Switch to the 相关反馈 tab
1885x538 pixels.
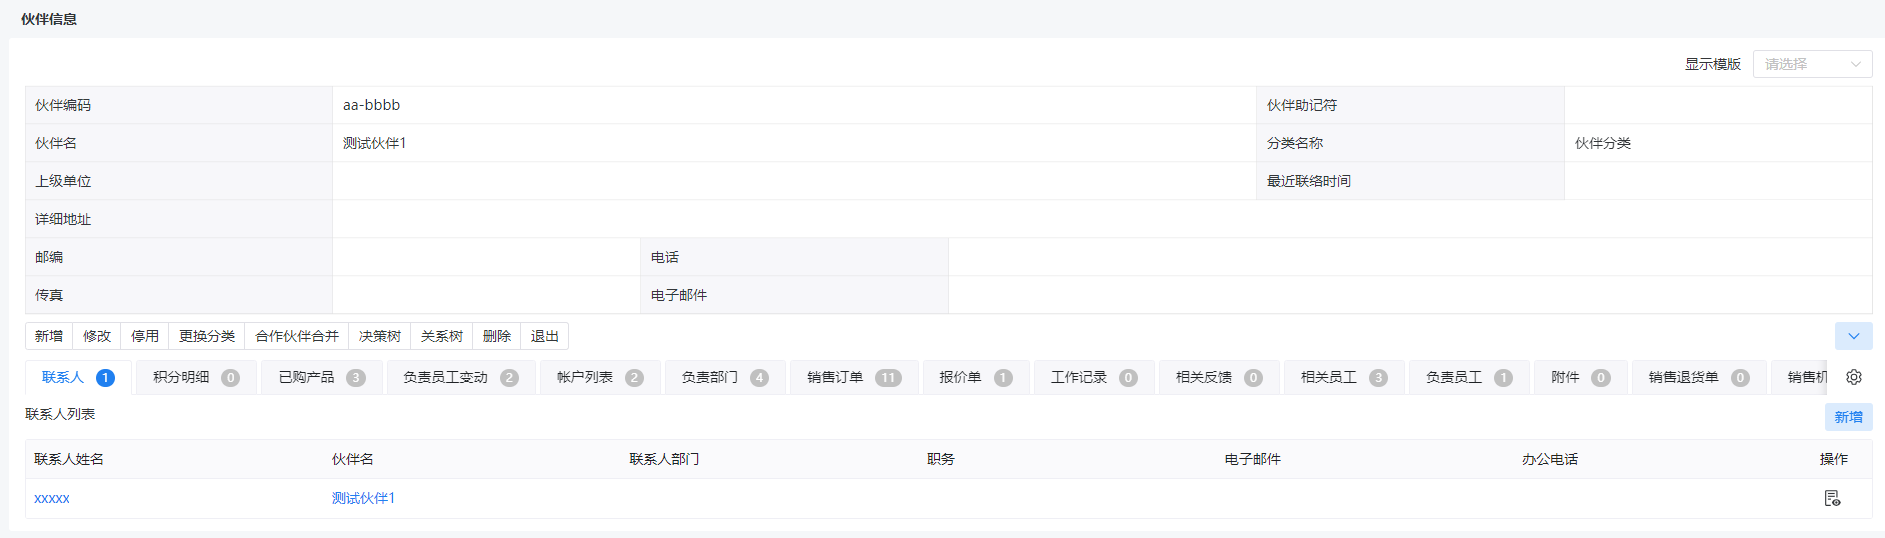point(1219,377)
